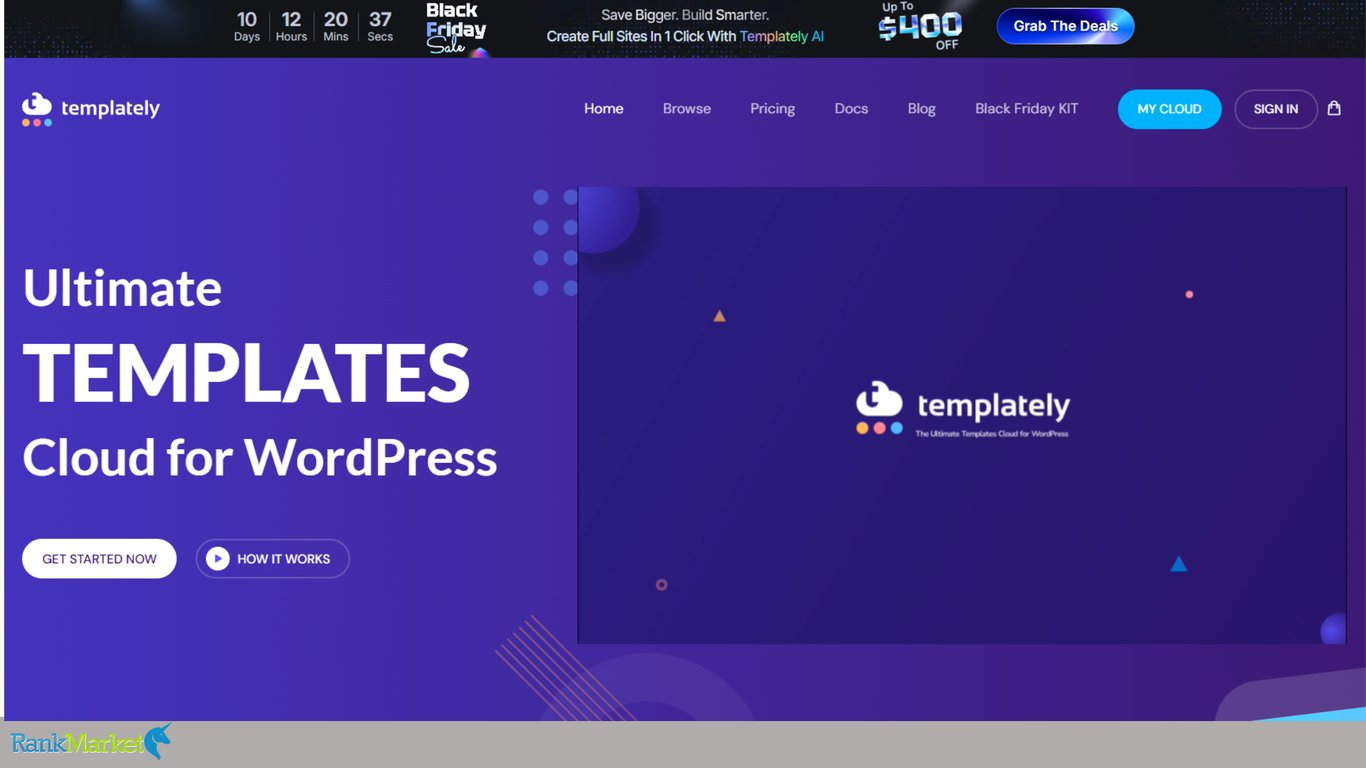Click the countdown Days value
The image size is (1366, 768).
coord(247,20)
